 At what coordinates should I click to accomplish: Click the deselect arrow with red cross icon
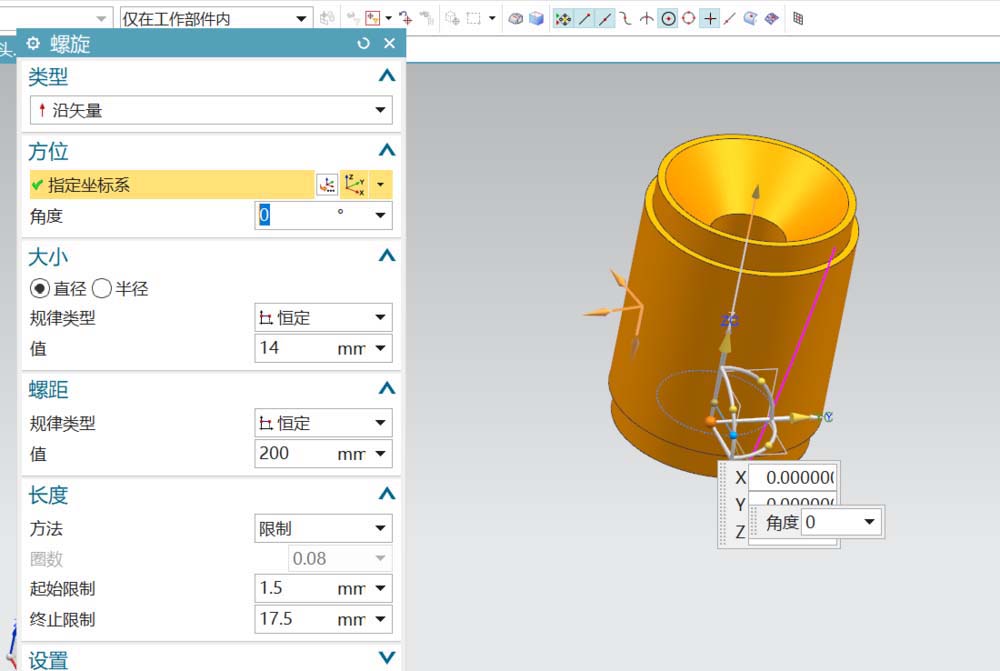[x=406, y=18]
